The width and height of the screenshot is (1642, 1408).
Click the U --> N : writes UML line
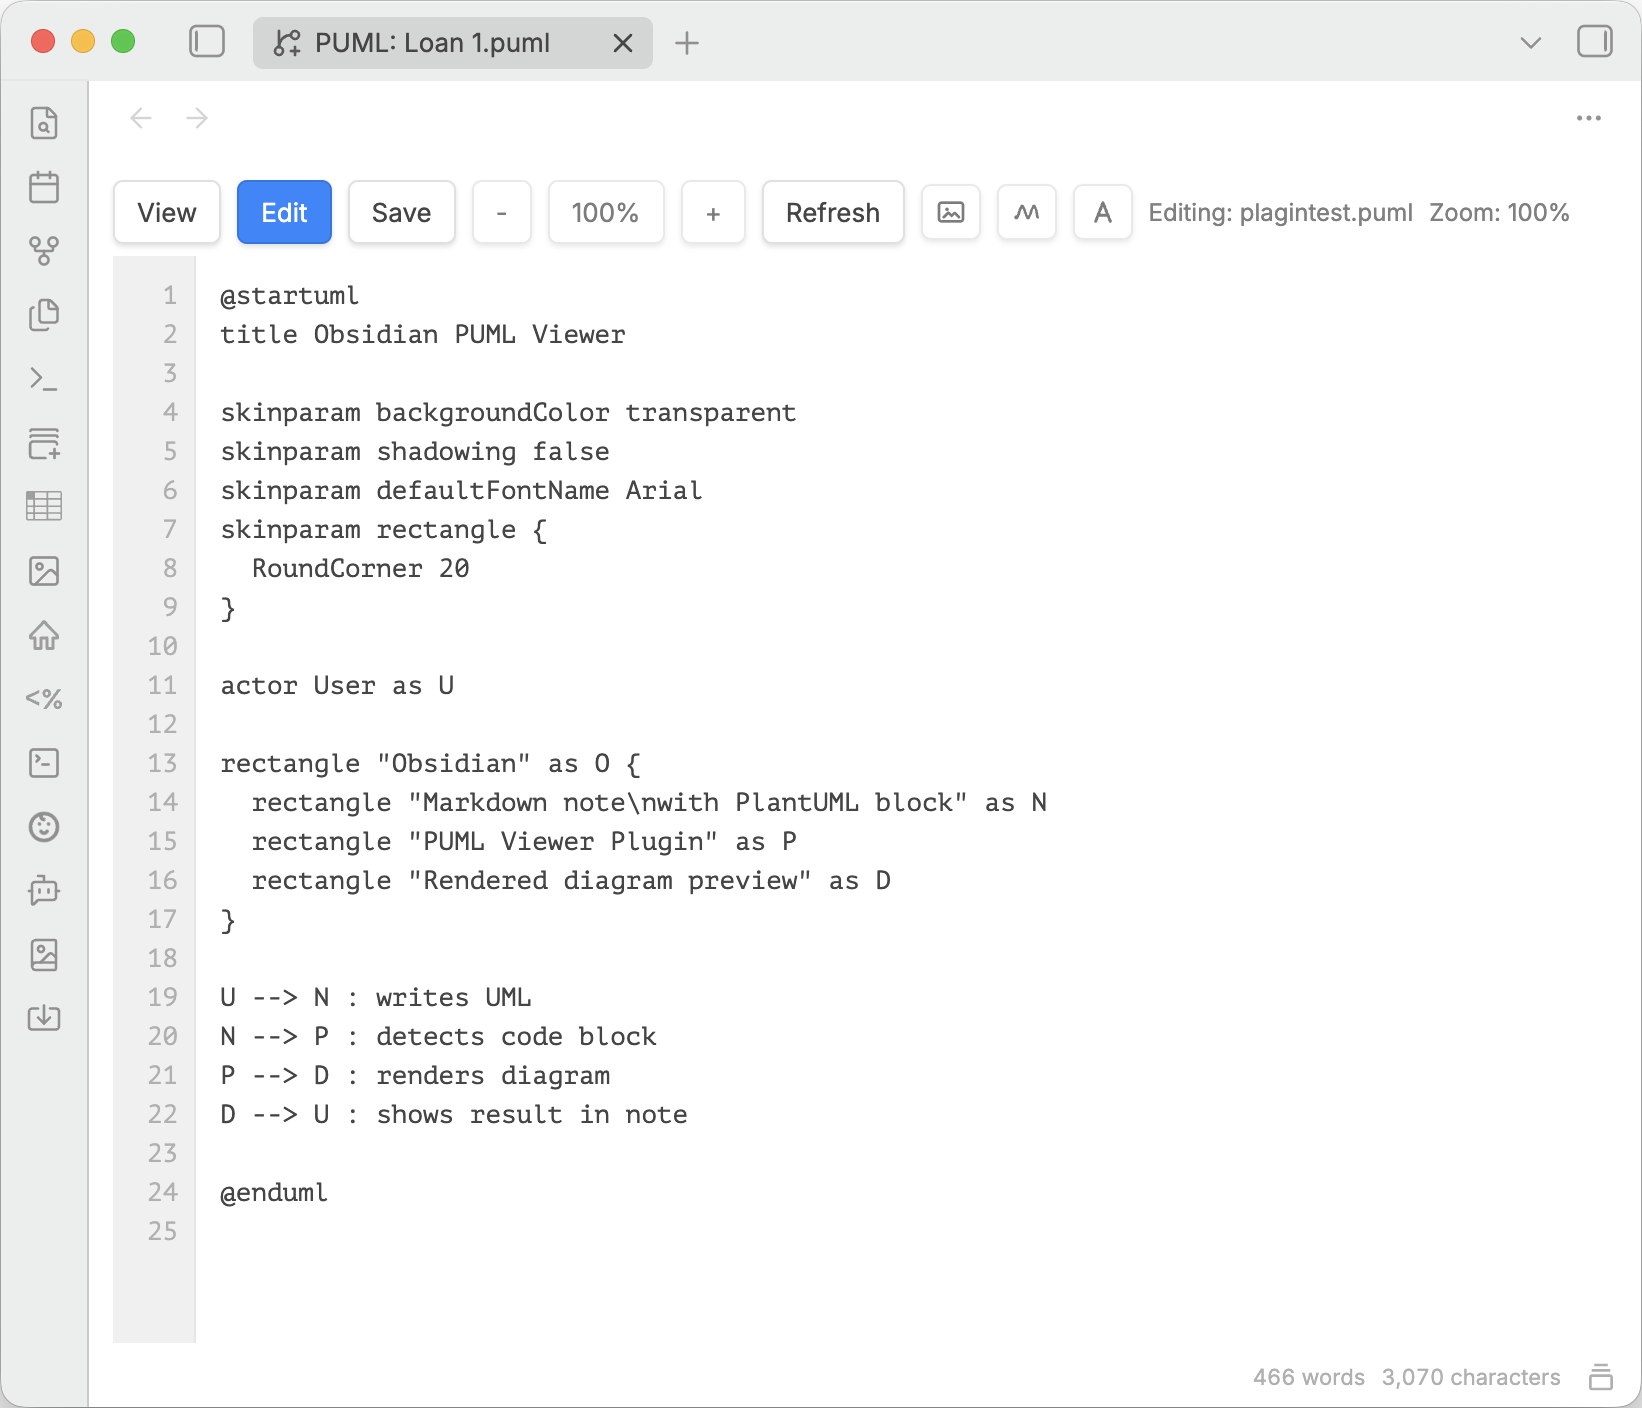[376, 998]
